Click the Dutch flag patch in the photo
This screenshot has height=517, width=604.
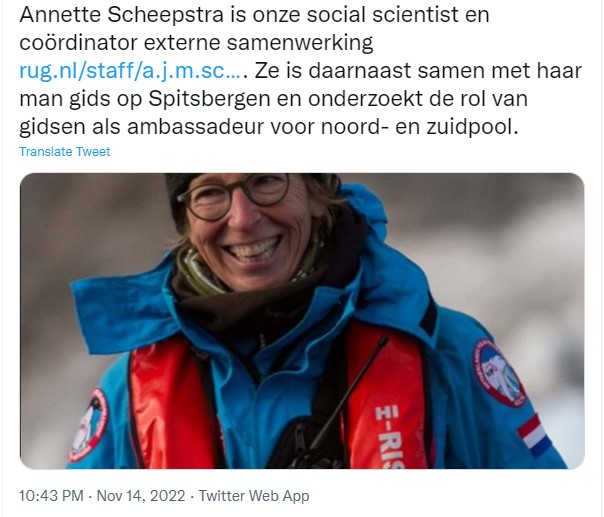(x=535, y=435)
